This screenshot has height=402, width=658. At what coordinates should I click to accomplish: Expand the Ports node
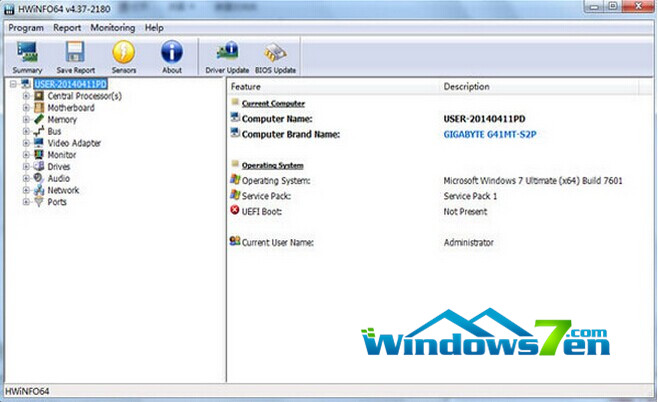(x=26, y=202)
